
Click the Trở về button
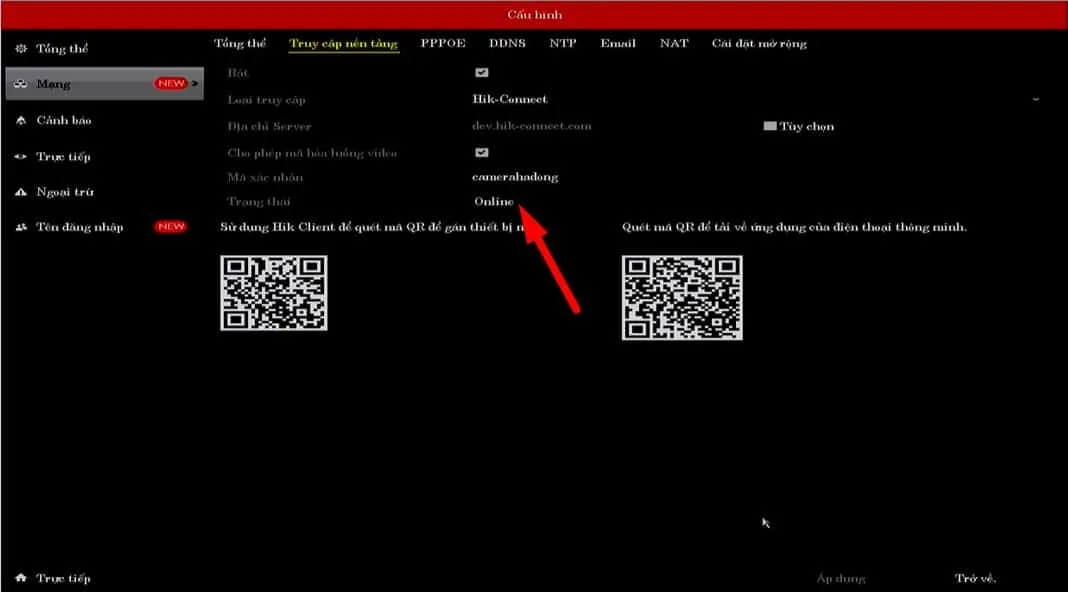point(975,578)
